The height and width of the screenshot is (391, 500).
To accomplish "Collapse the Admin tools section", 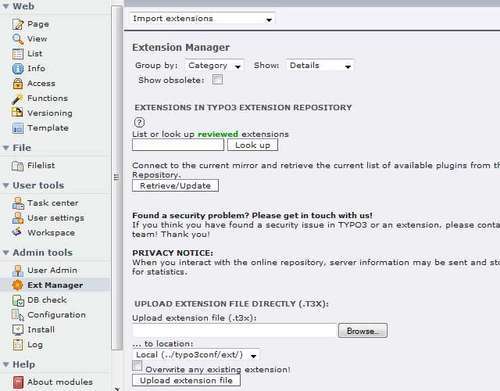I will pos(5,253).
